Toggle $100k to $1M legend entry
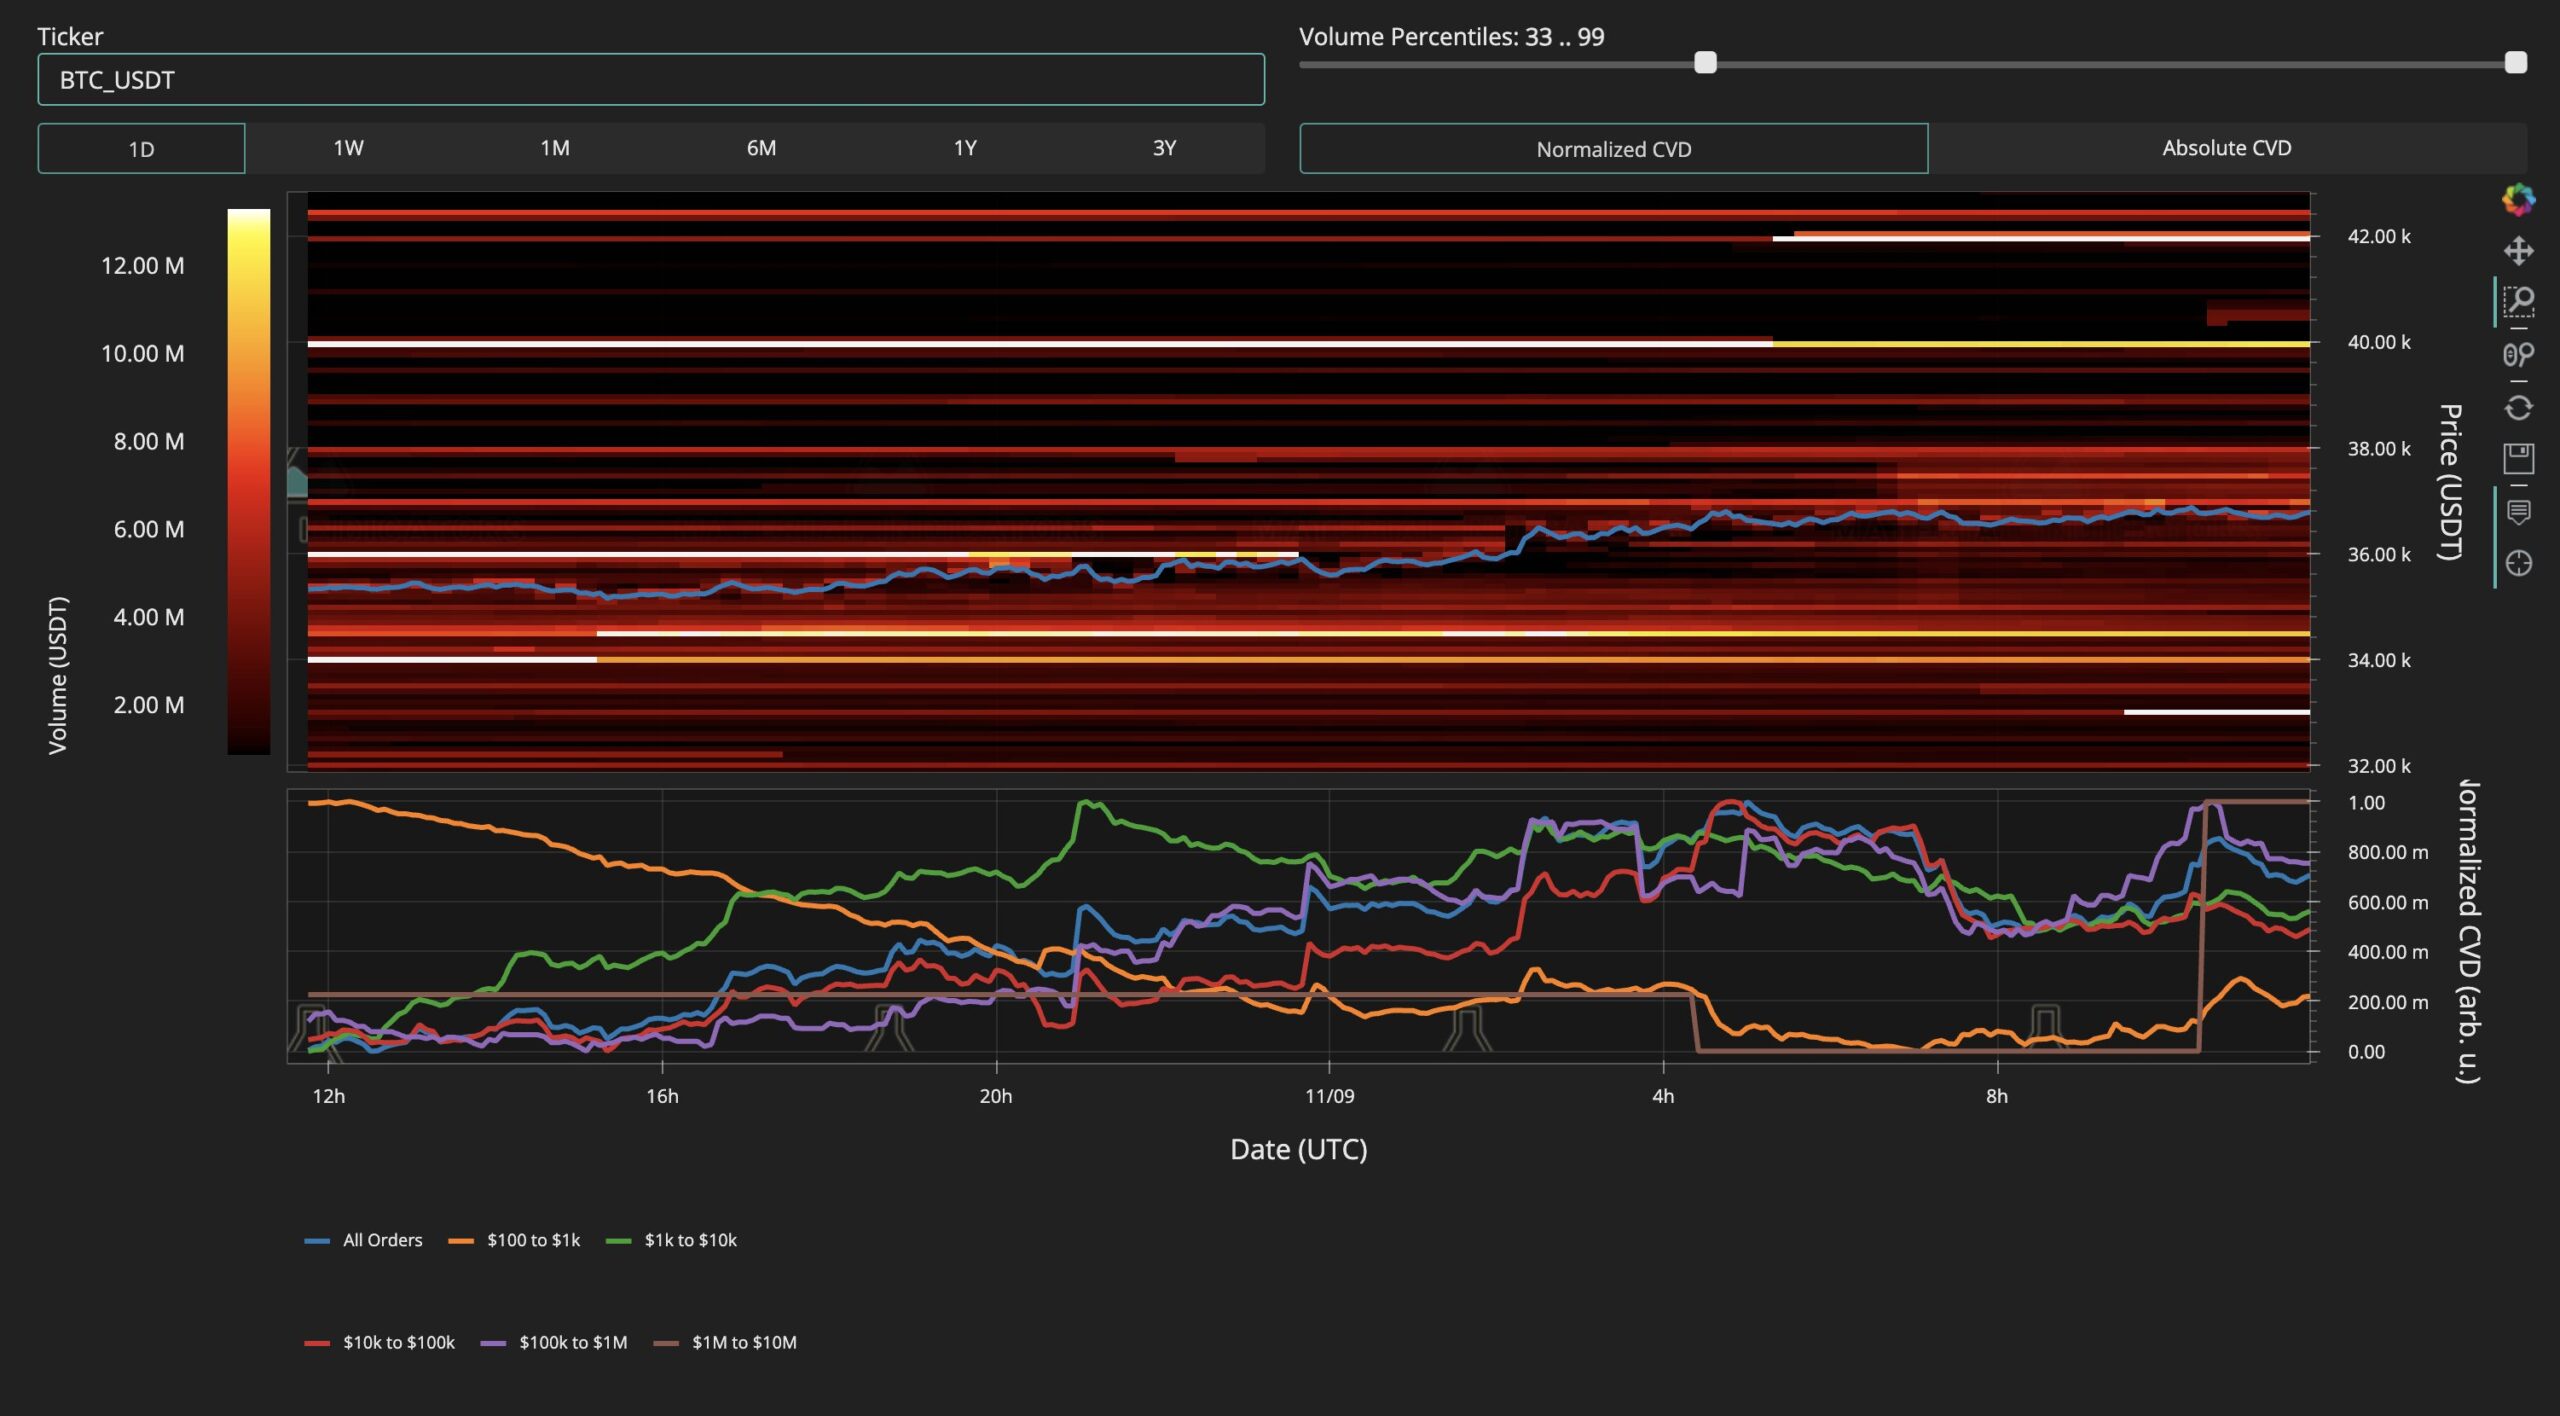 tap(554, 1342)
